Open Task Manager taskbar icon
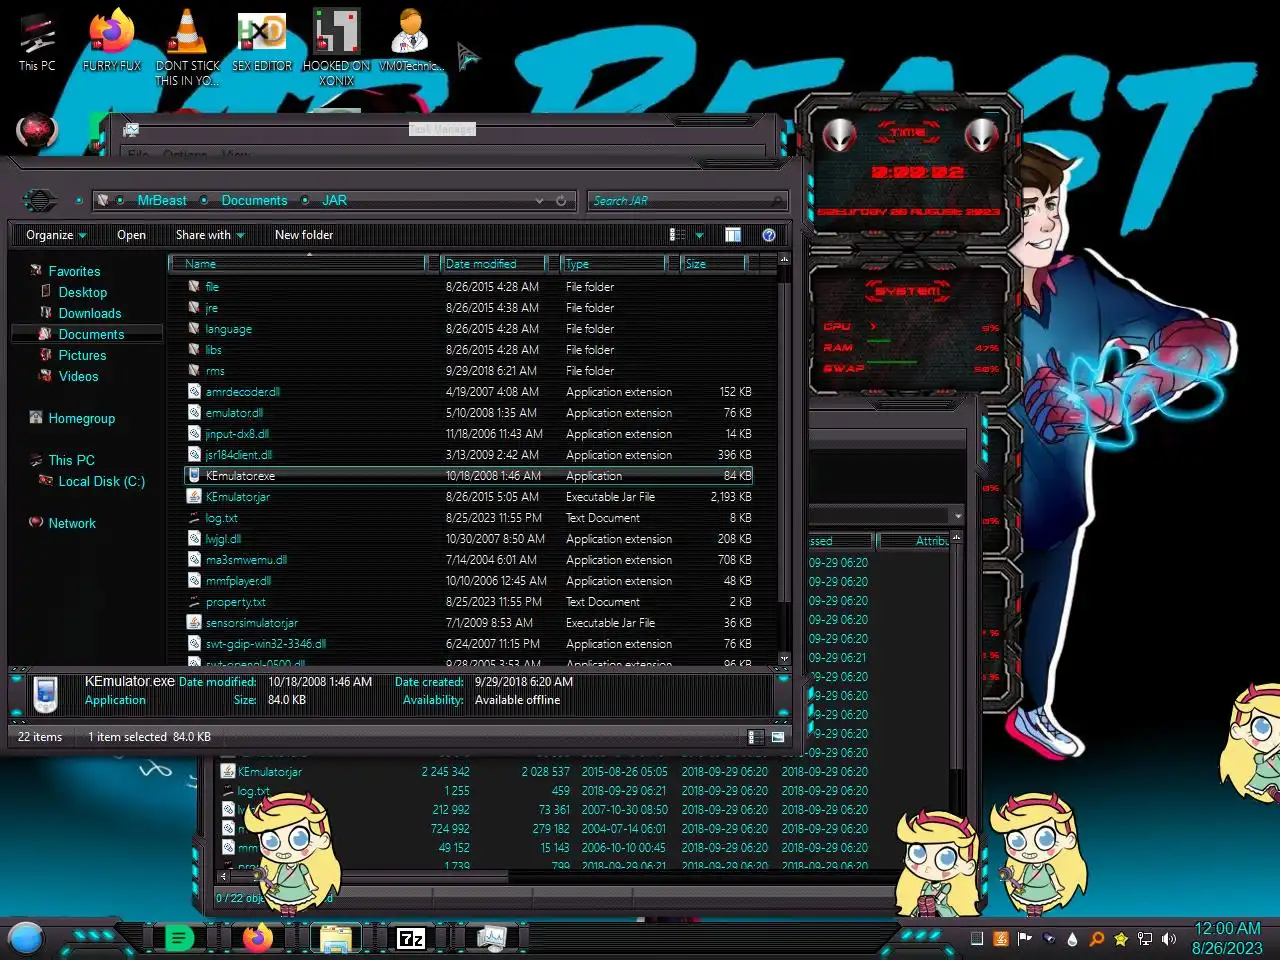 [491, 938]
